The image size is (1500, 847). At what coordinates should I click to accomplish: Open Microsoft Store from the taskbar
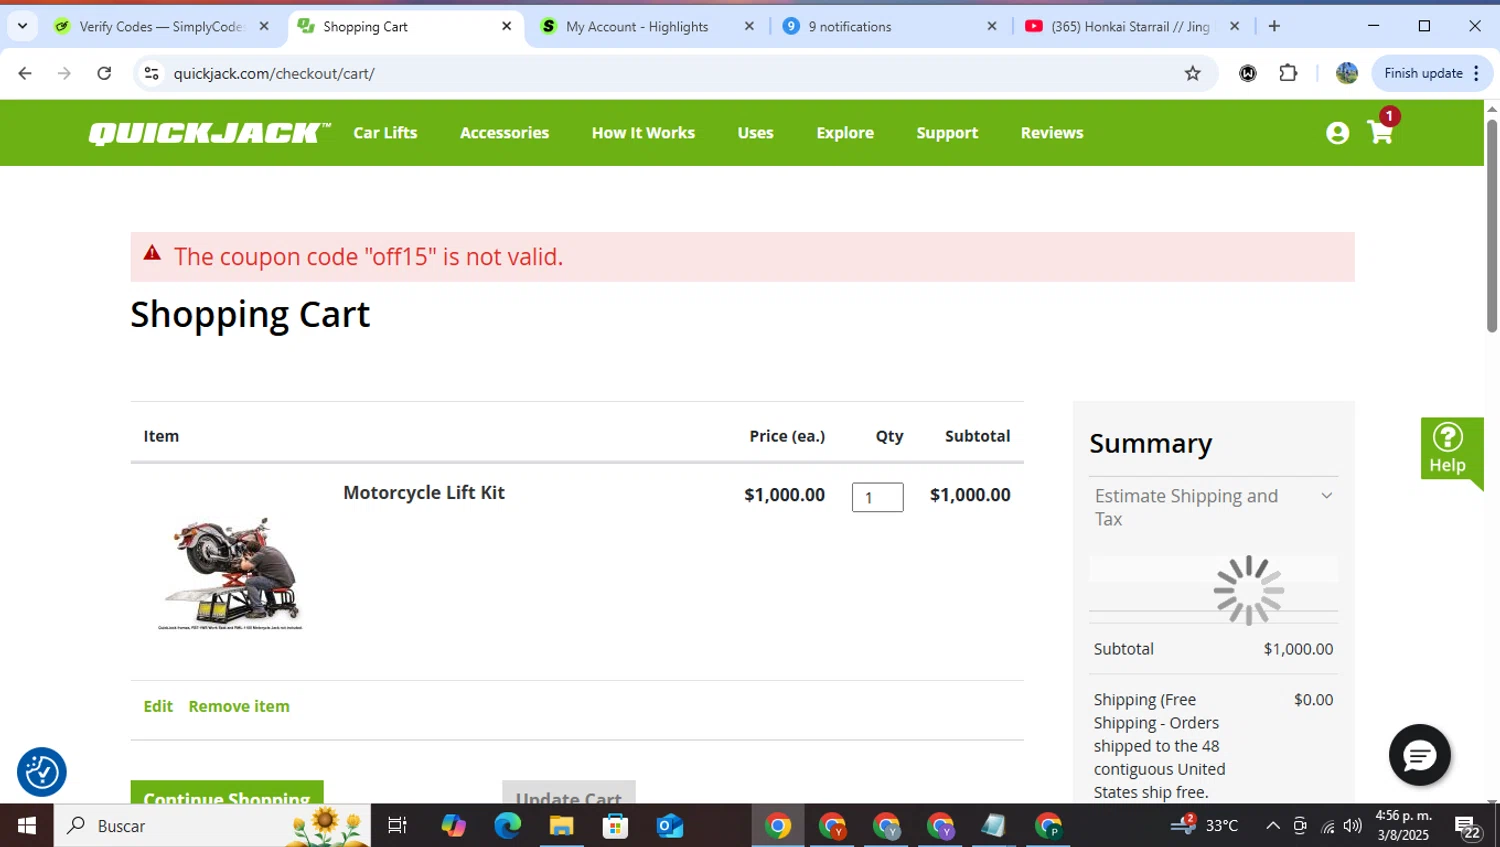pyautogui.click(x=615, y=825)
